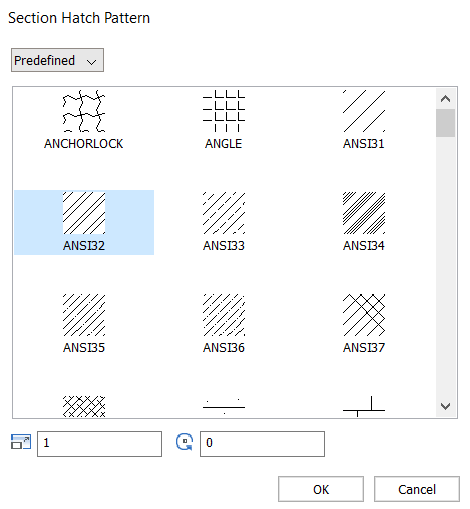Choose the ANSI33 dashed hatch pattern
470x509 pixels.
tap(224, 222)
